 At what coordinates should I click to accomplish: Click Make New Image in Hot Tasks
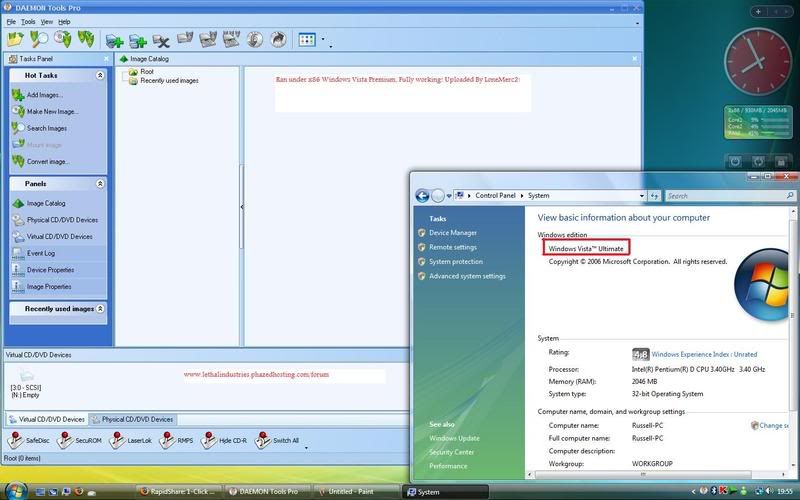tap(45, 111)
